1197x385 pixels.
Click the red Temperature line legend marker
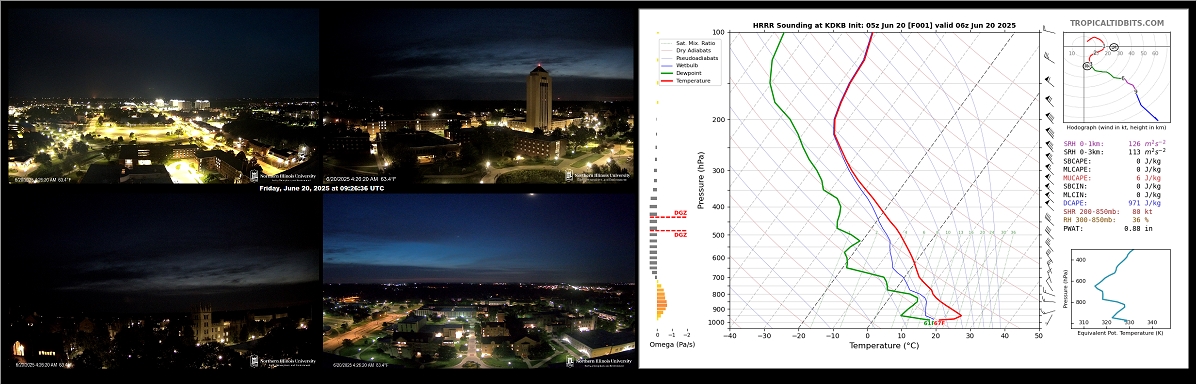pyautogui.click(x=667, y=80)
